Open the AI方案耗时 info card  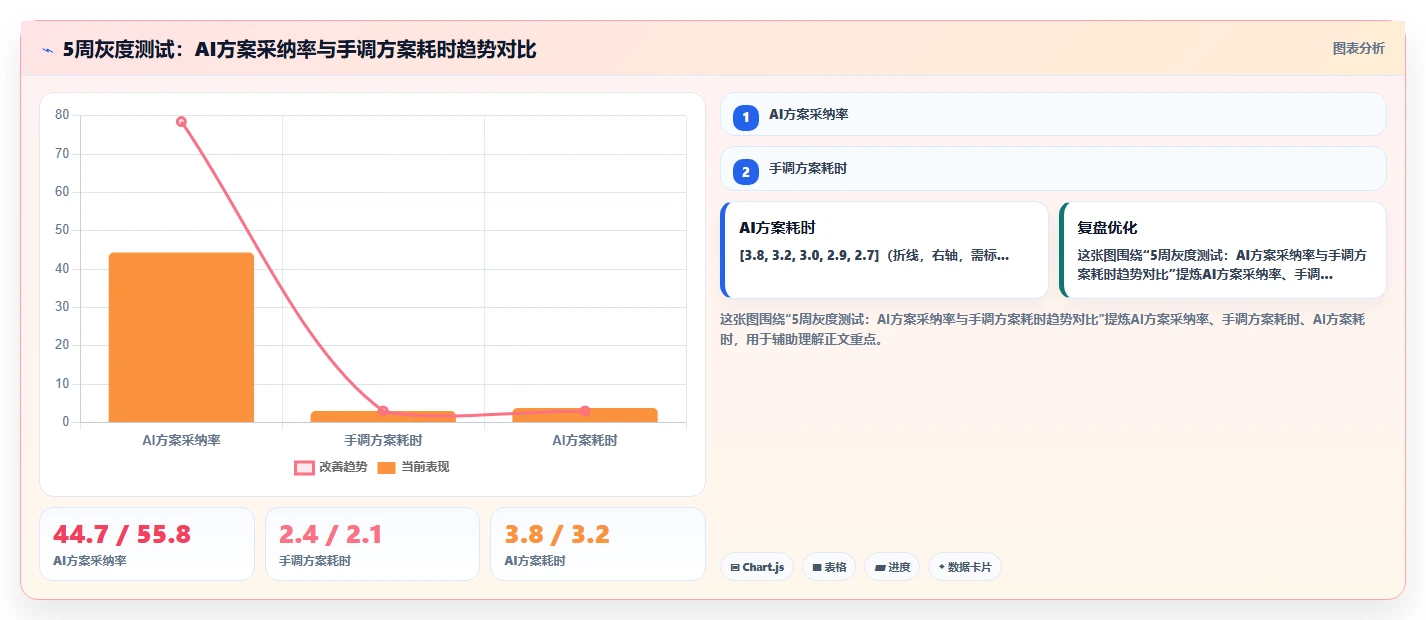[884, 250]
